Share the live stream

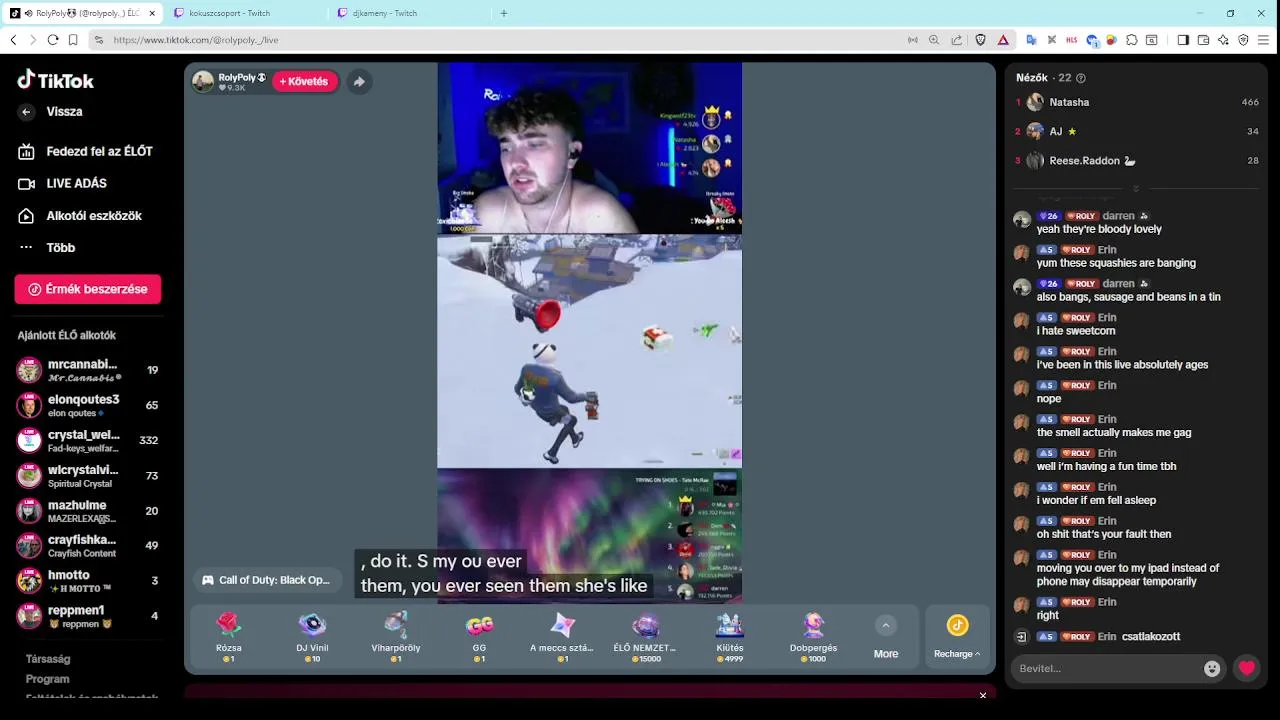(359, 82)
